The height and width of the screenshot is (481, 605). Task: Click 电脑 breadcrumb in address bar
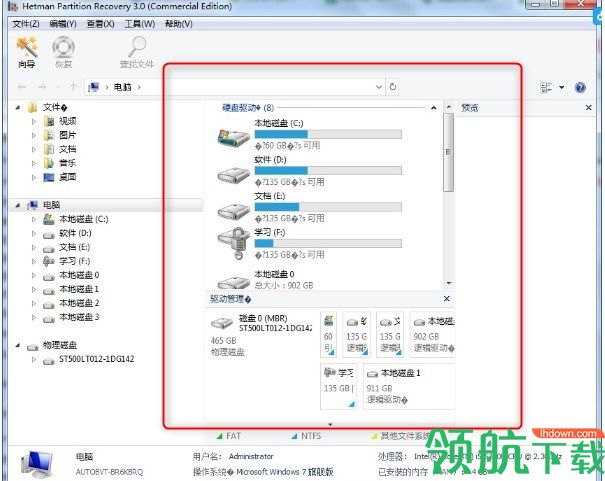tap(122, 87)
